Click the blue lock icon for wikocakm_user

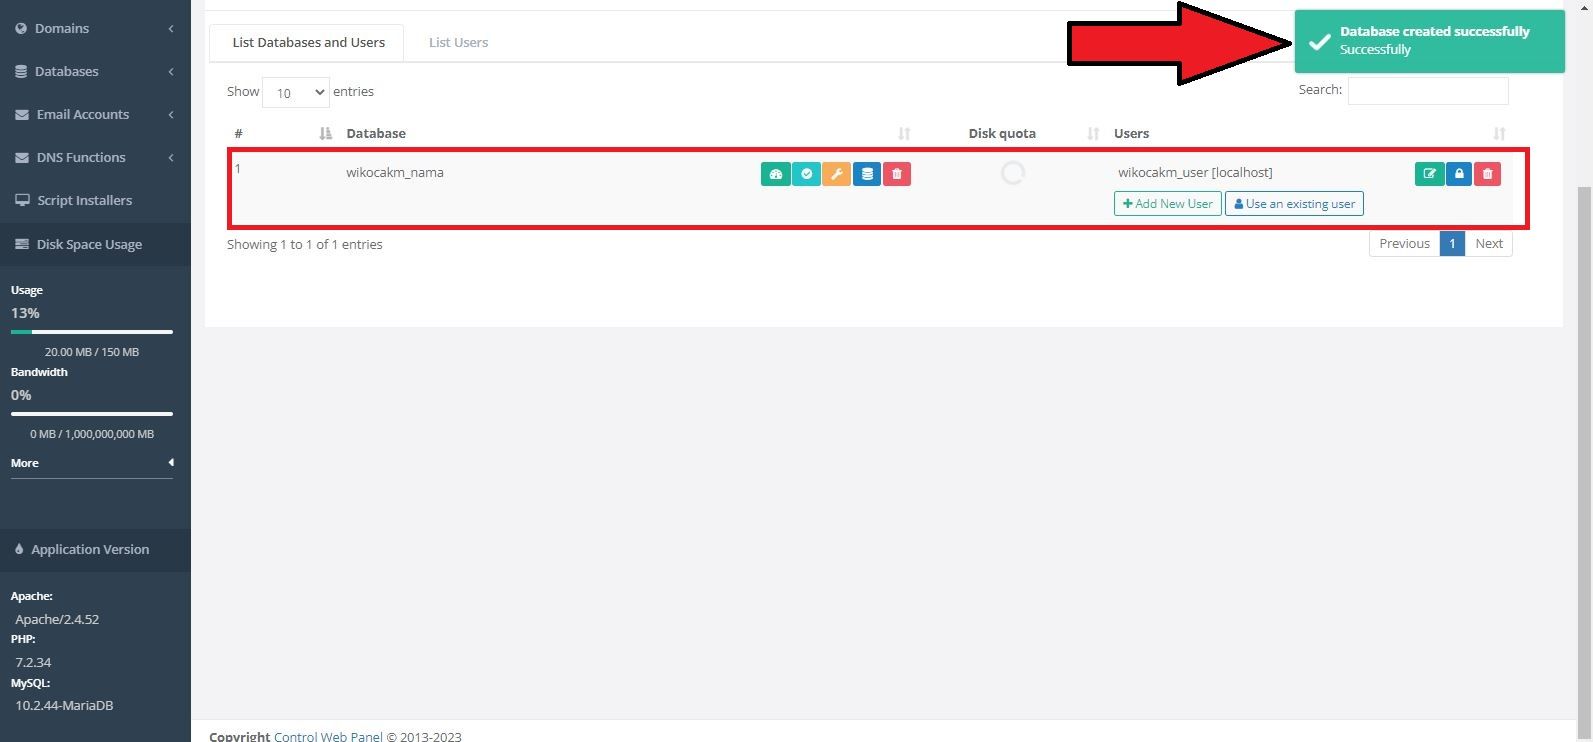[x=1459, y=174]
